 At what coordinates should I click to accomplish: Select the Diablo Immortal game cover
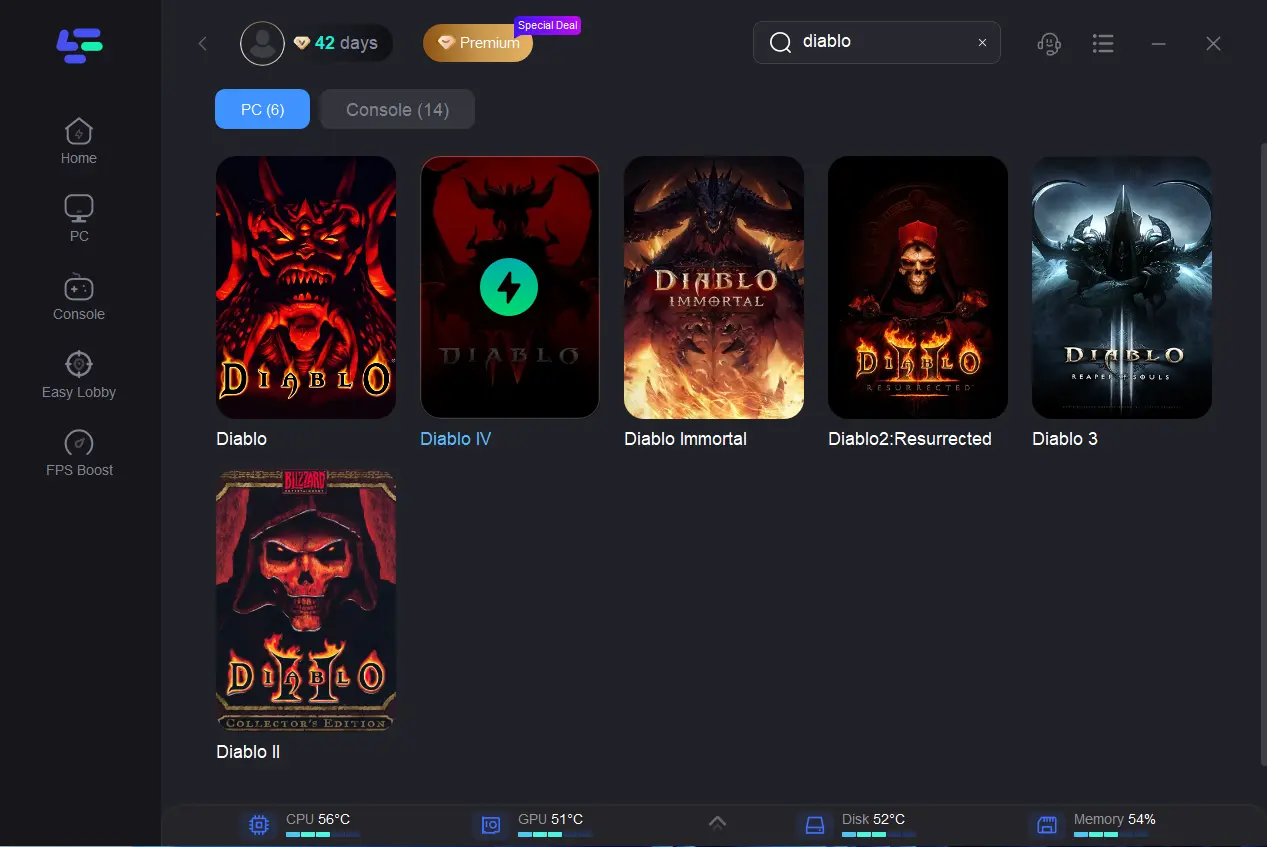(713, 287)
